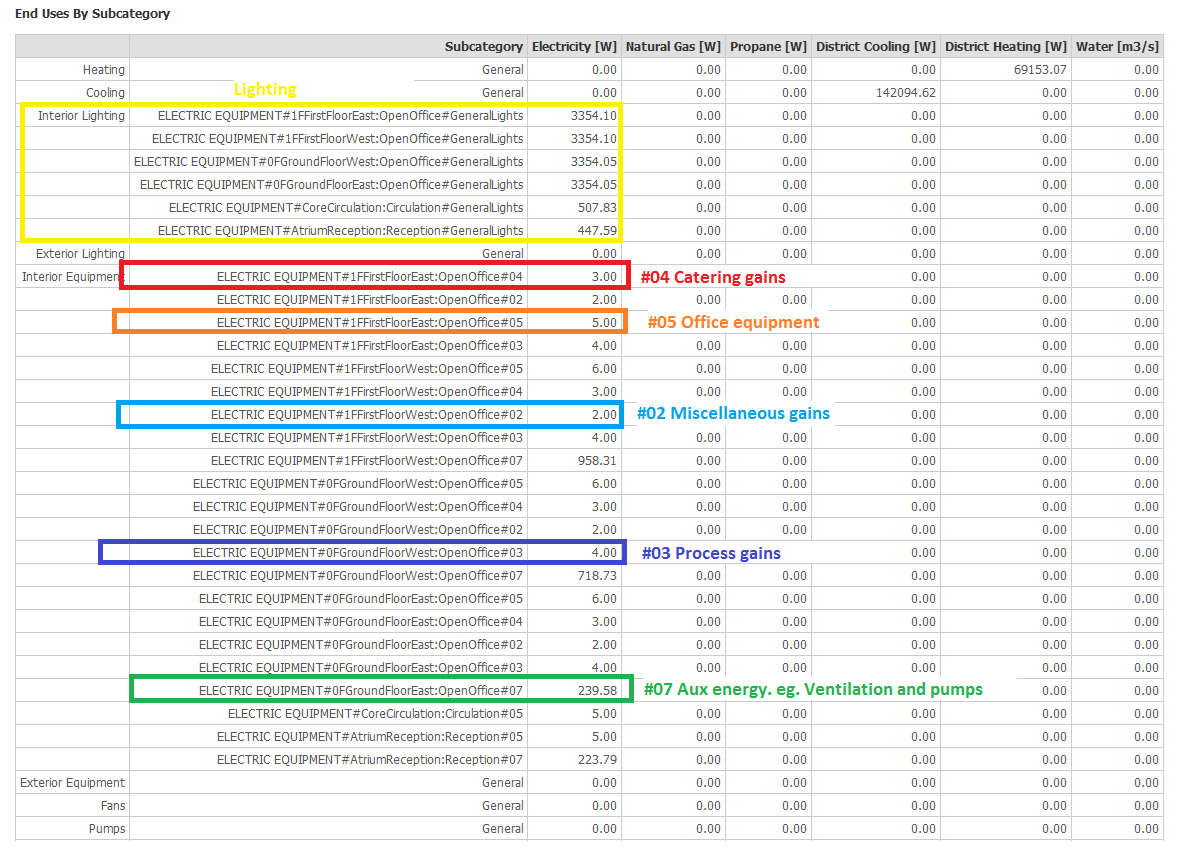
Task: Select the District Cooling [W] column header
Action: (x=875, y=47)
